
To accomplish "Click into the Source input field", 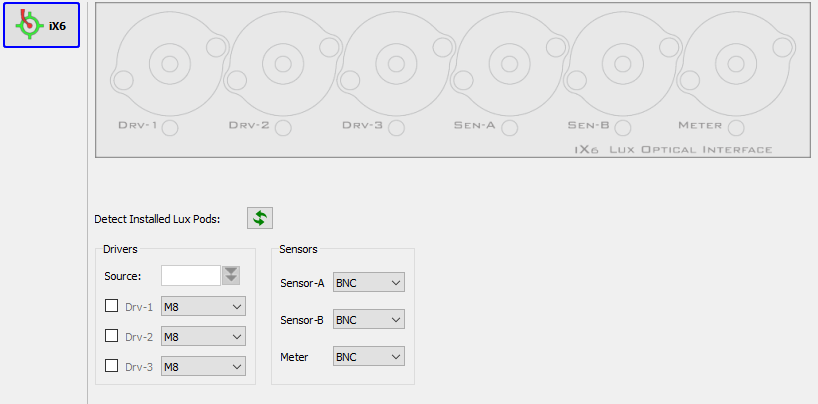I will coord(190,275).
